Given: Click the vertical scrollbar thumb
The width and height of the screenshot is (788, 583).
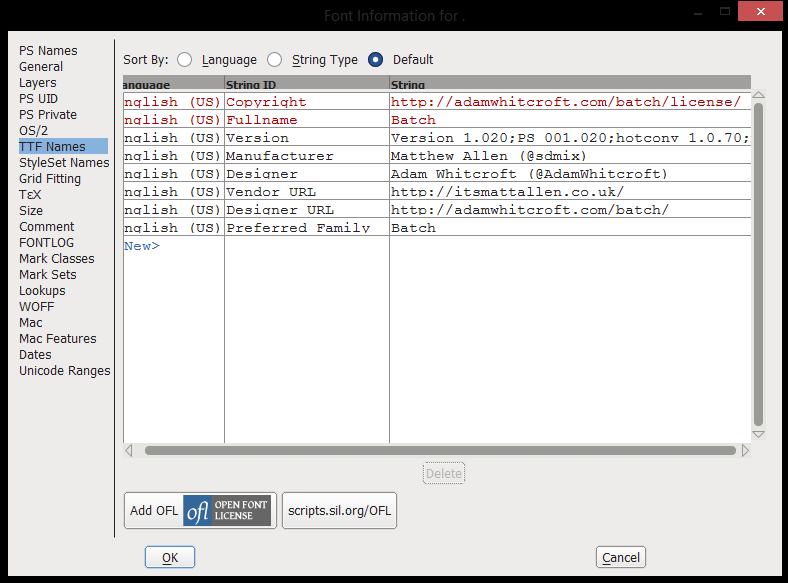Looking at the screenshot, I should coord(759,264).
